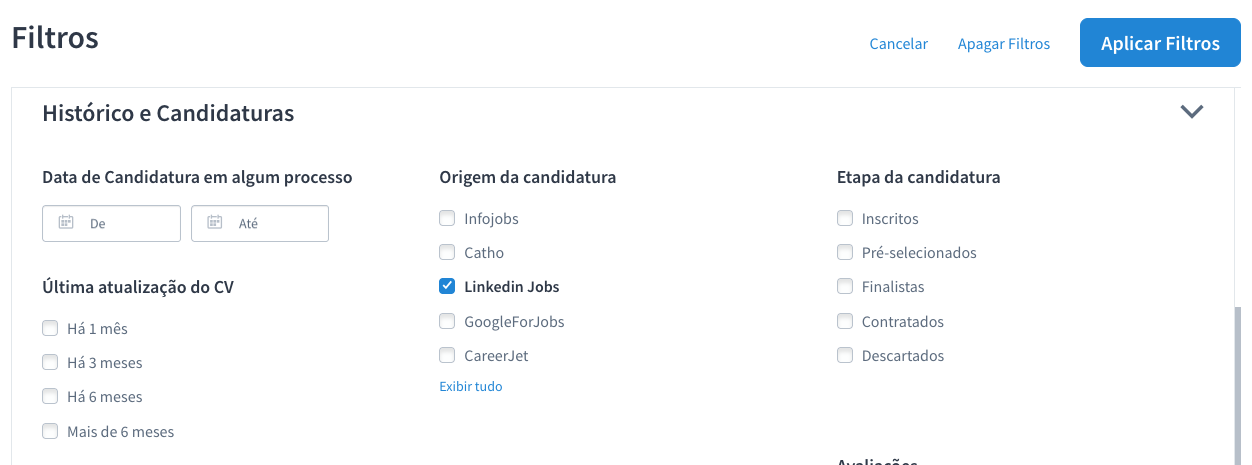Viewport: 1252px width, 465px height.
Task: Click the calendar icon in the Até field
Action: pos(214,223)
